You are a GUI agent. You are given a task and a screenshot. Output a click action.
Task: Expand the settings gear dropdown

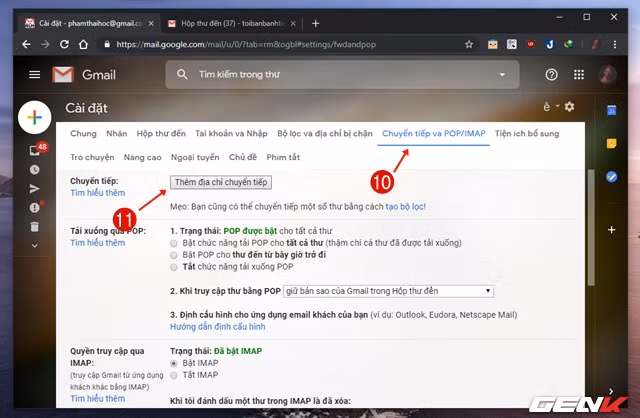tap(569, 107)
